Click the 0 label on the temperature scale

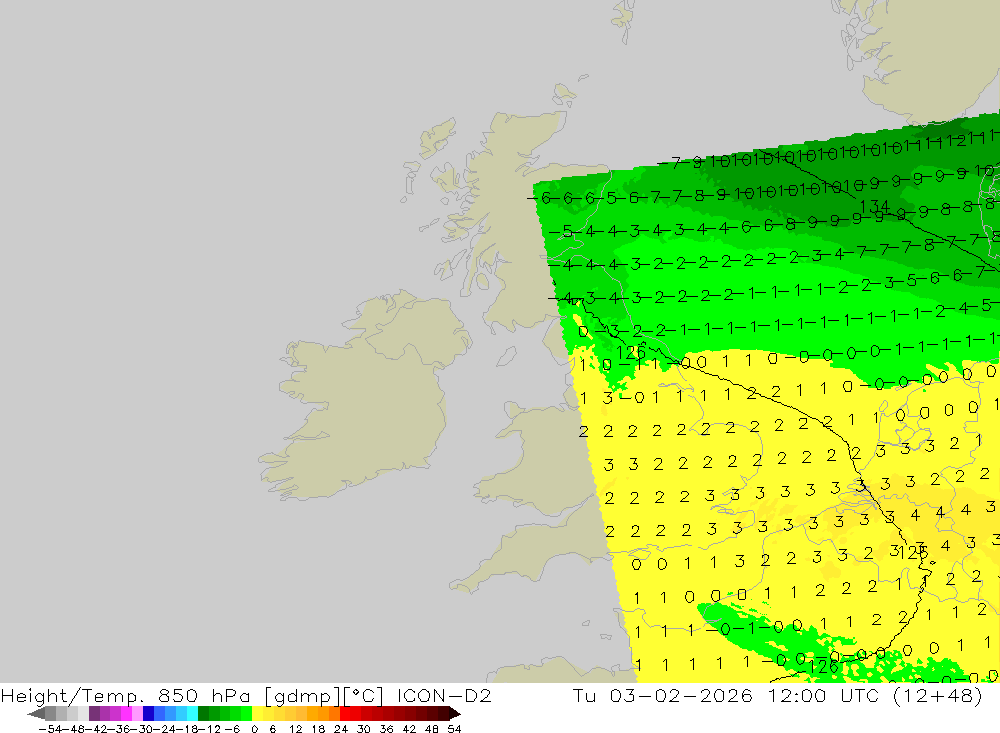254,729
